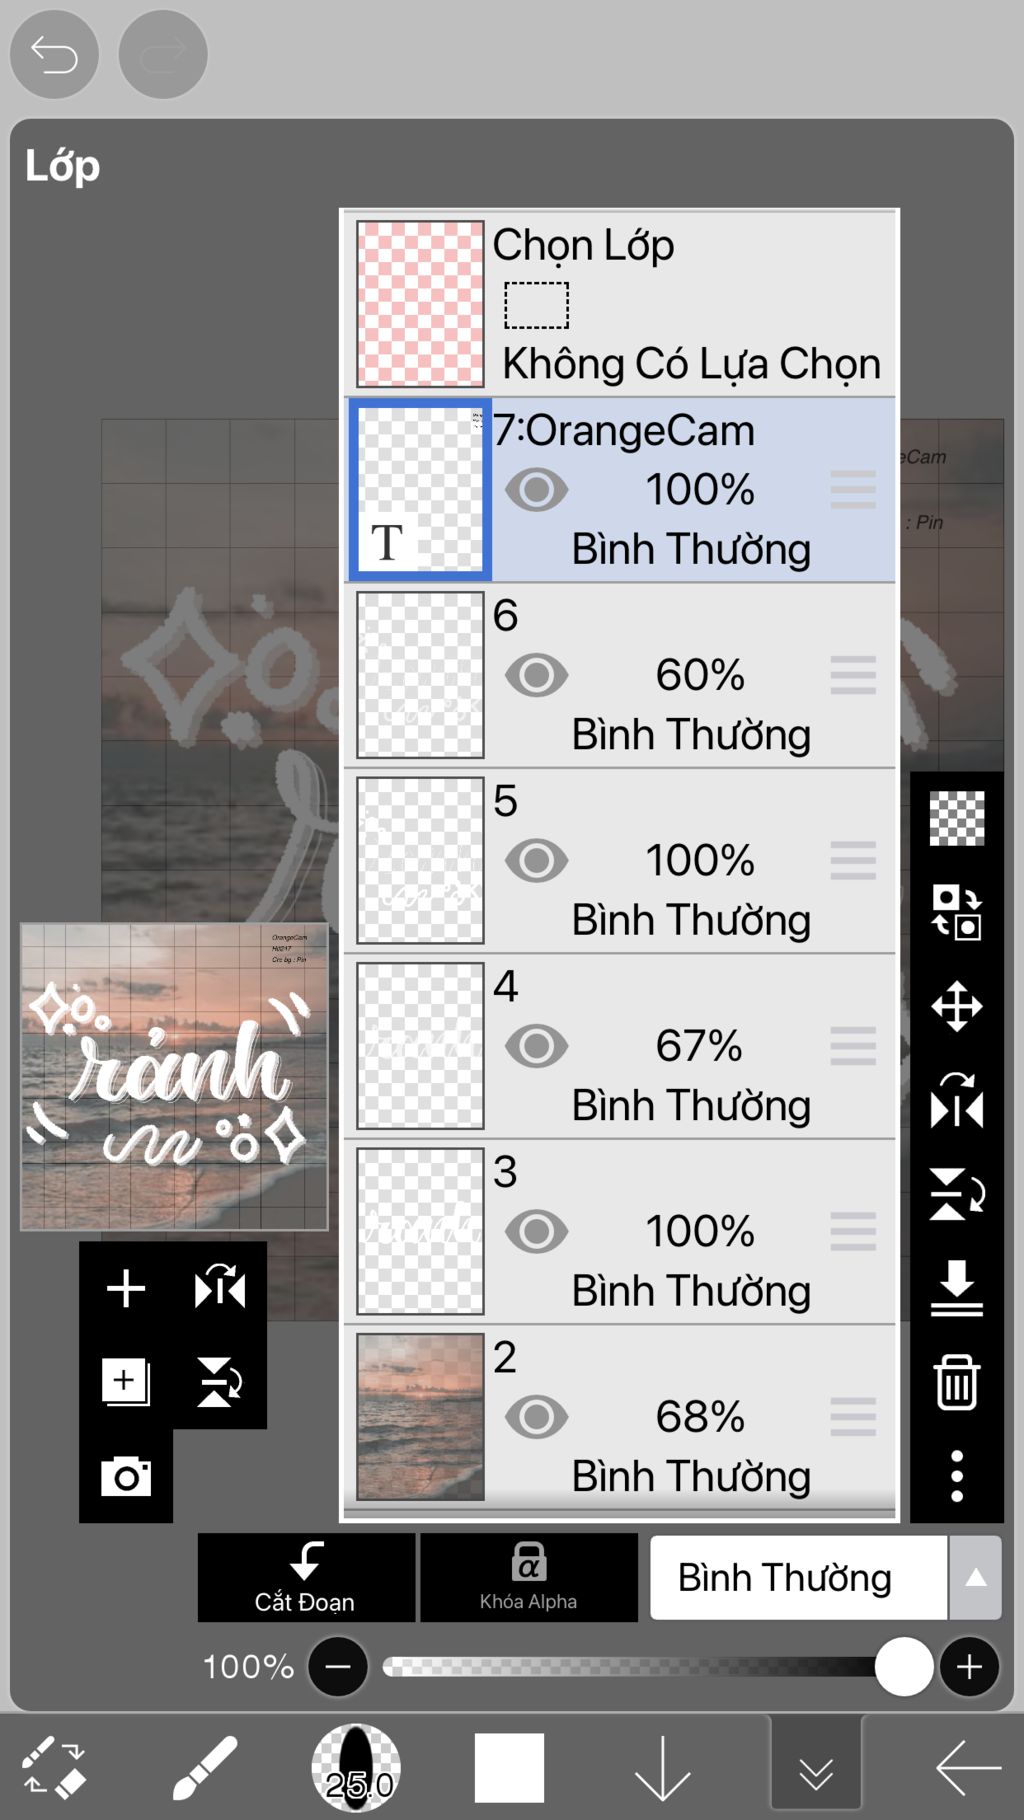Tap the Cắt Đoạn clipping button
Screen dimensions: 1024x1820
pyautogui.click(x=306, y=1577)
